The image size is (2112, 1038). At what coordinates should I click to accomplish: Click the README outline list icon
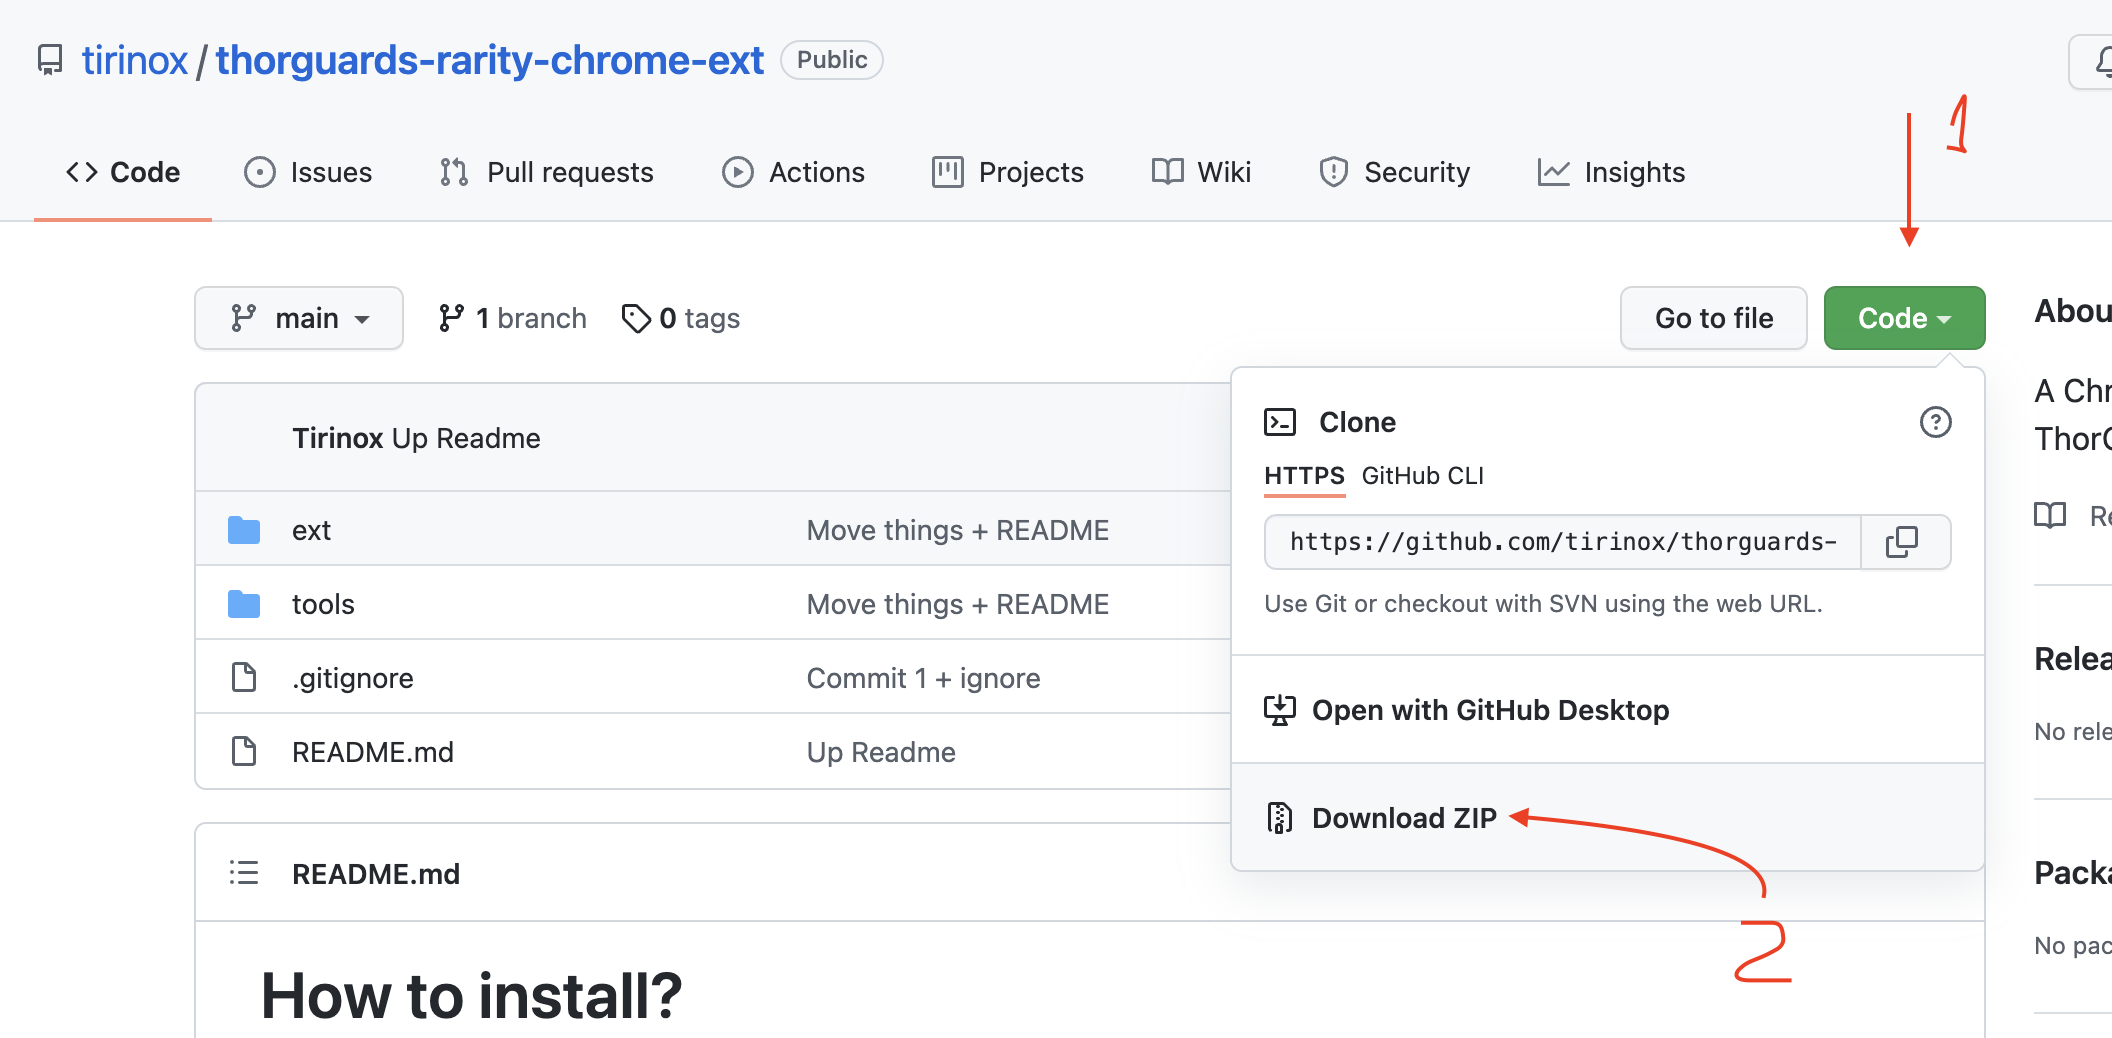244,873
